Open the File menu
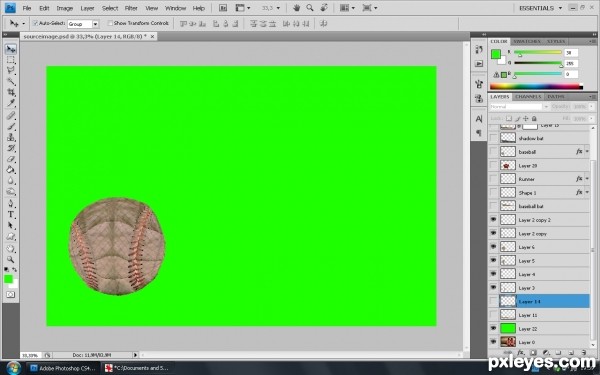This screenshot has height=375, width=600. coord(27,8)
